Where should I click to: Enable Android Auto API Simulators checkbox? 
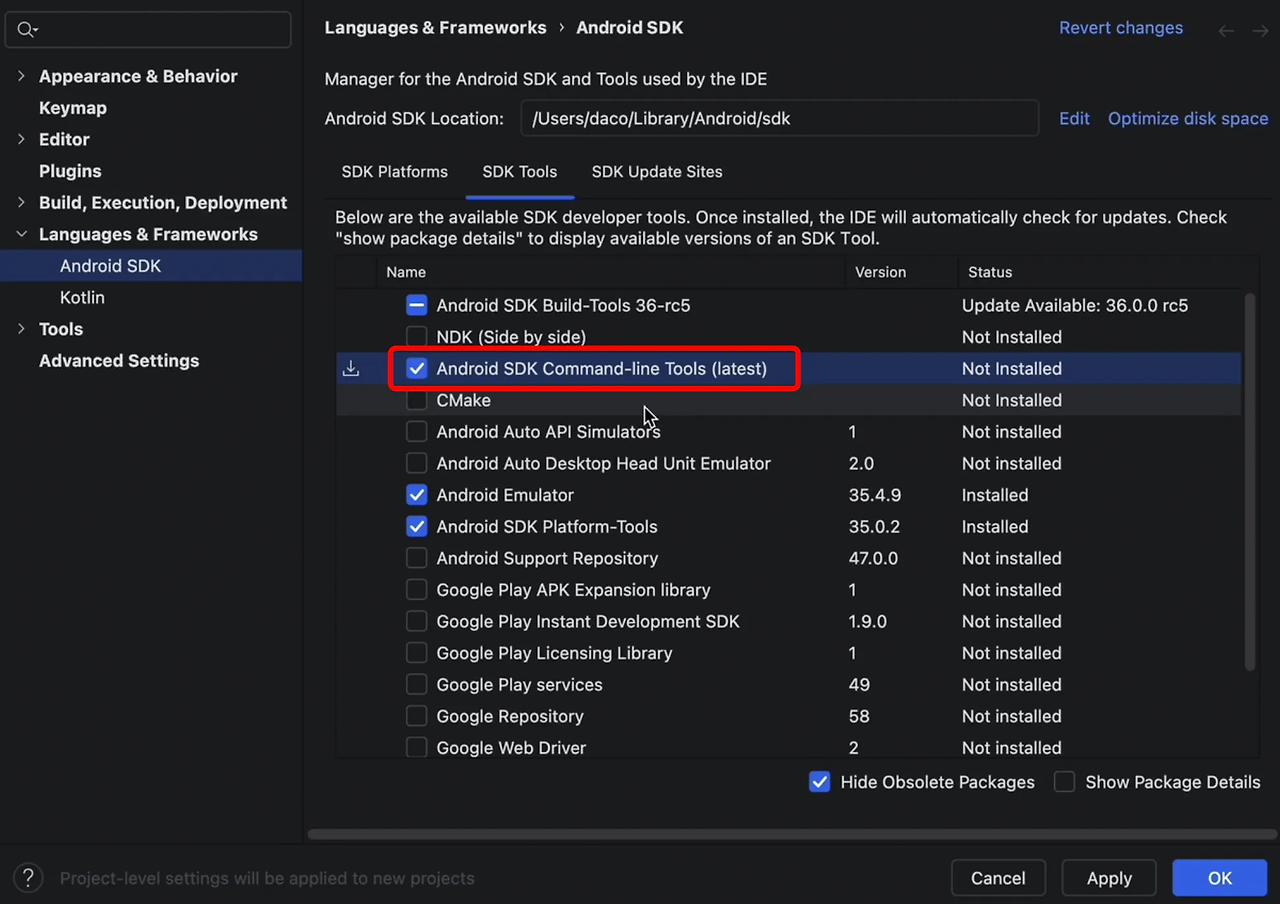[417, 432]
